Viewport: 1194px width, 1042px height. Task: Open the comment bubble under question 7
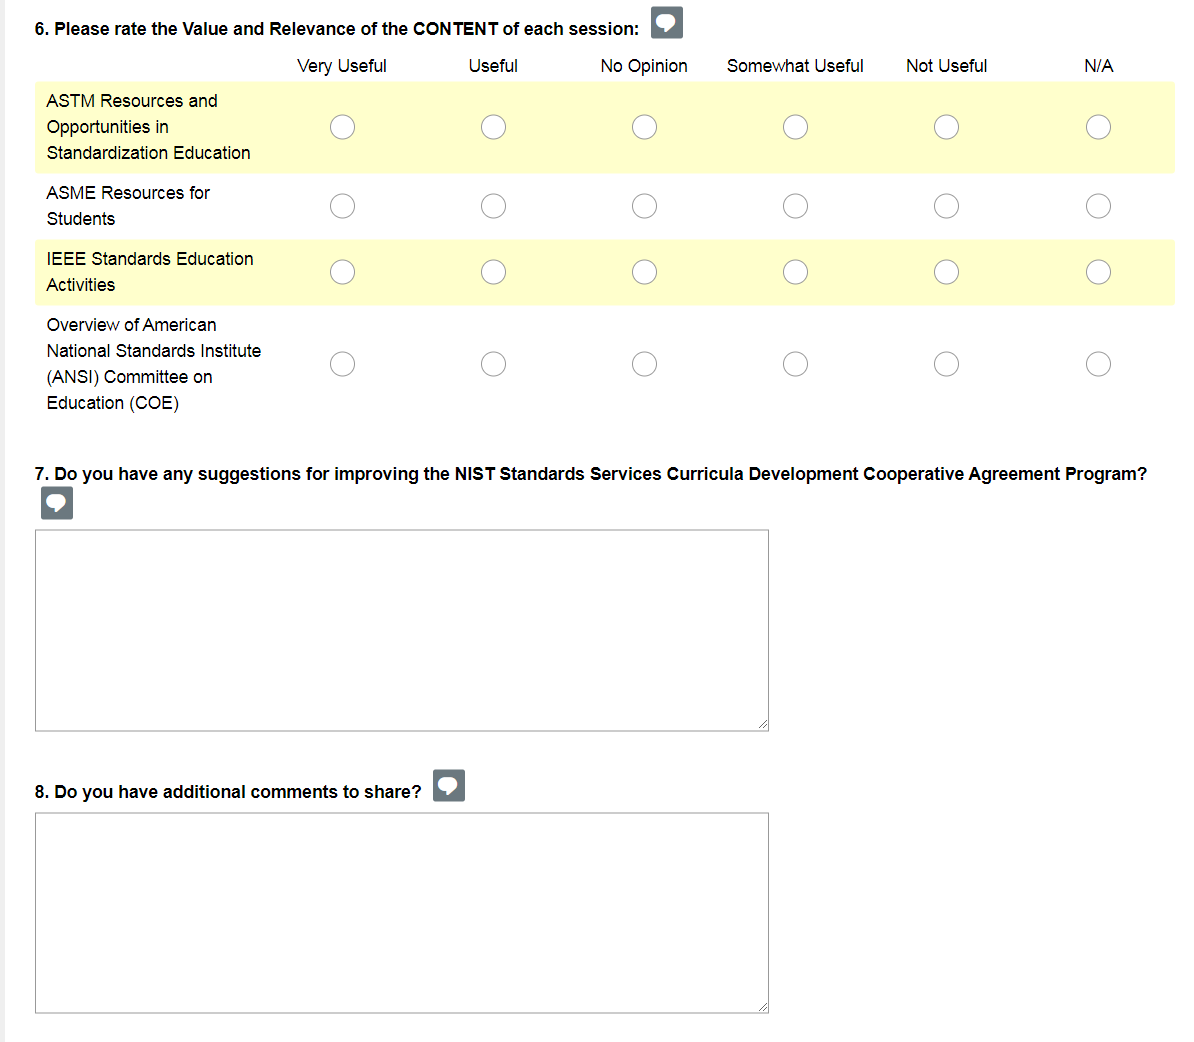pos(57,503)
